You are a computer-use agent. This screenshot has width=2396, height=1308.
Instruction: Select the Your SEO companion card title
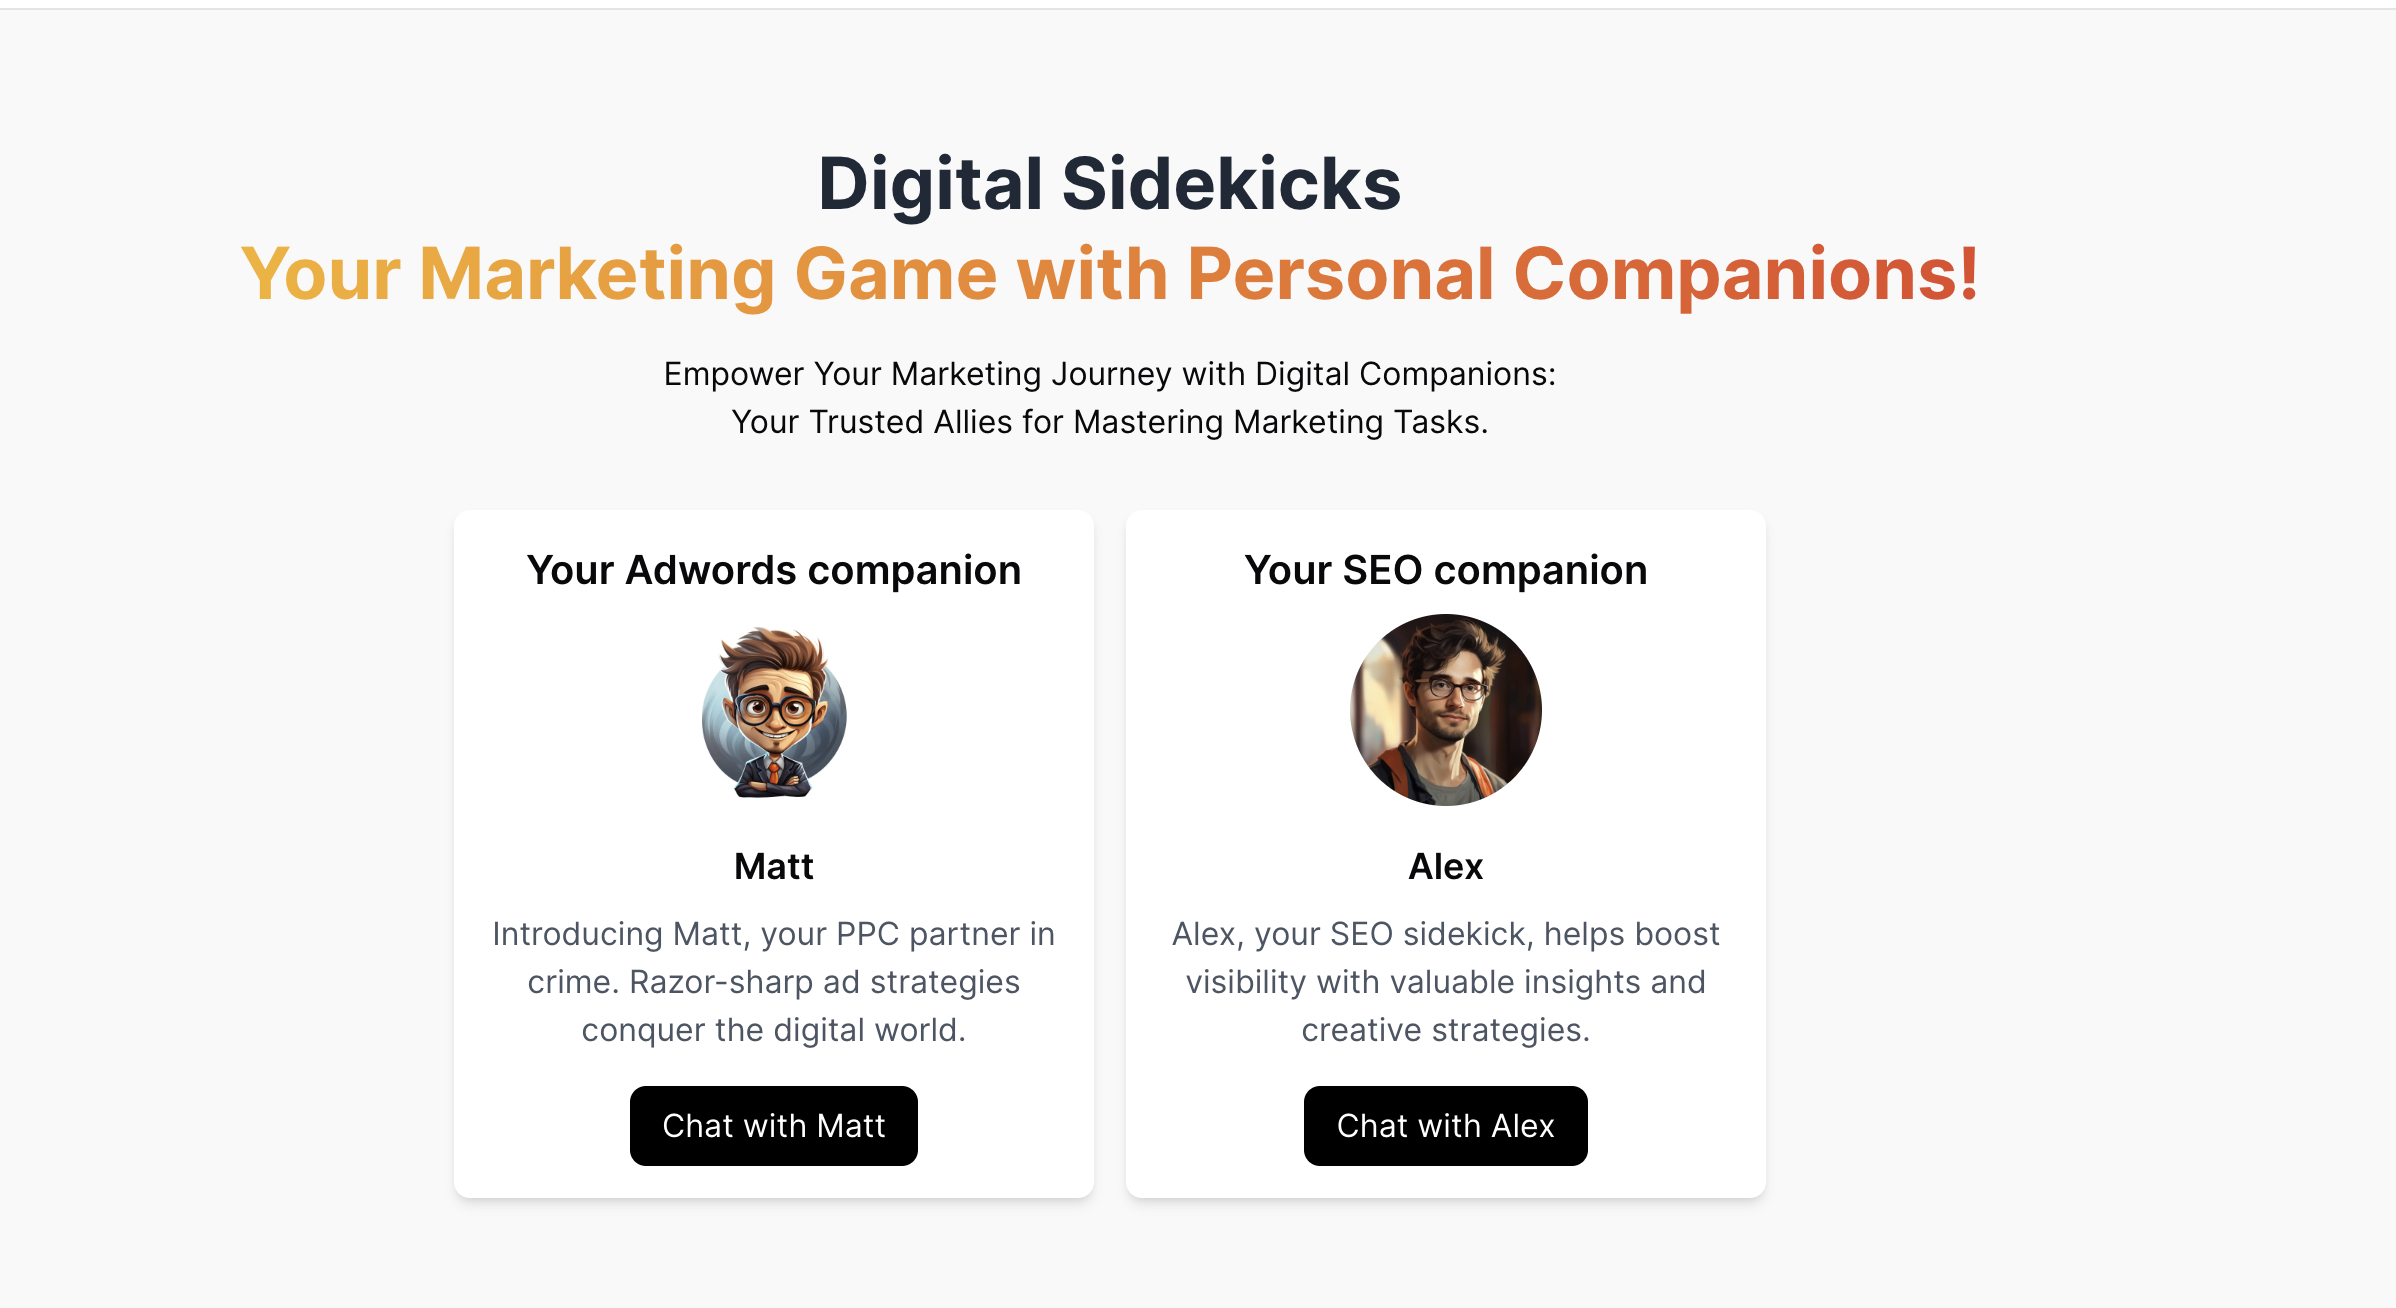tap(1445, 570)
